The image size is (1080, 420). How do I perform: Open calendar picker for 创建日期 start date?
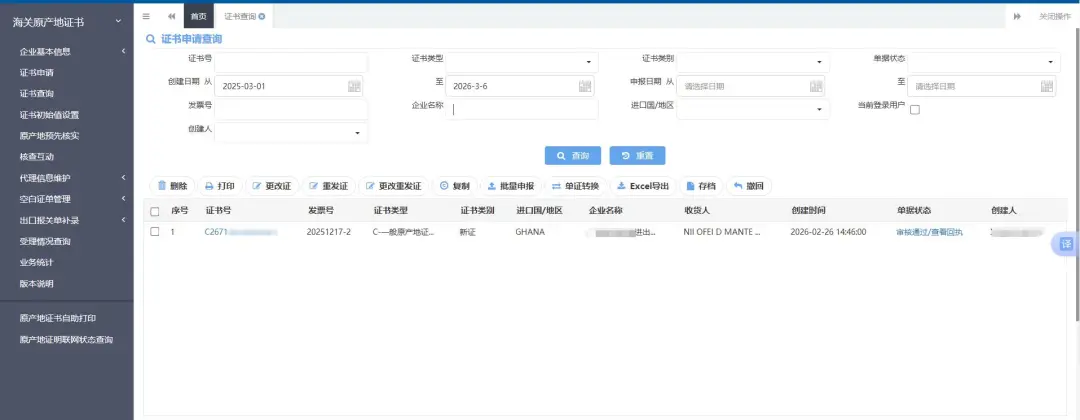[x=354, y=86]
